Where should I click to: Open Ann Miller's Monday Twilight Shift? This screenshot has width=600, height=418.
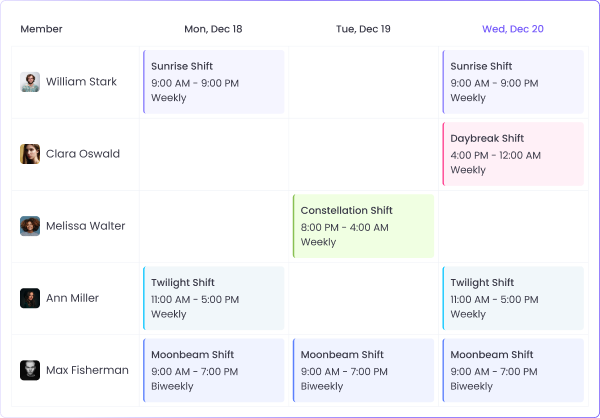[x=214, y=298]
